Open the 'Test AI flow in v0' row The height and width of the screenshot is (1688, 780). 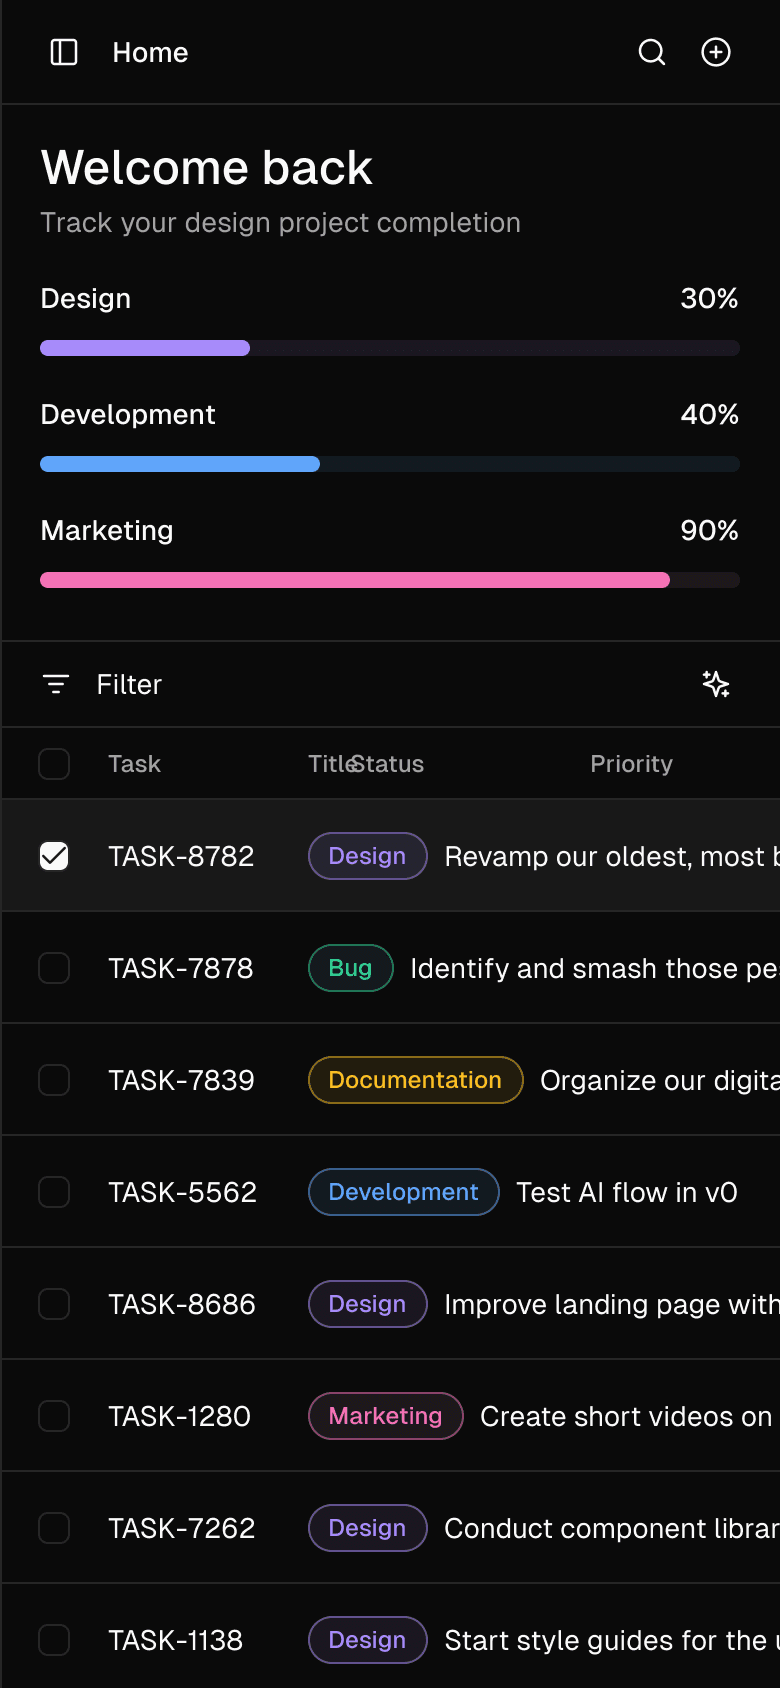626,1192
